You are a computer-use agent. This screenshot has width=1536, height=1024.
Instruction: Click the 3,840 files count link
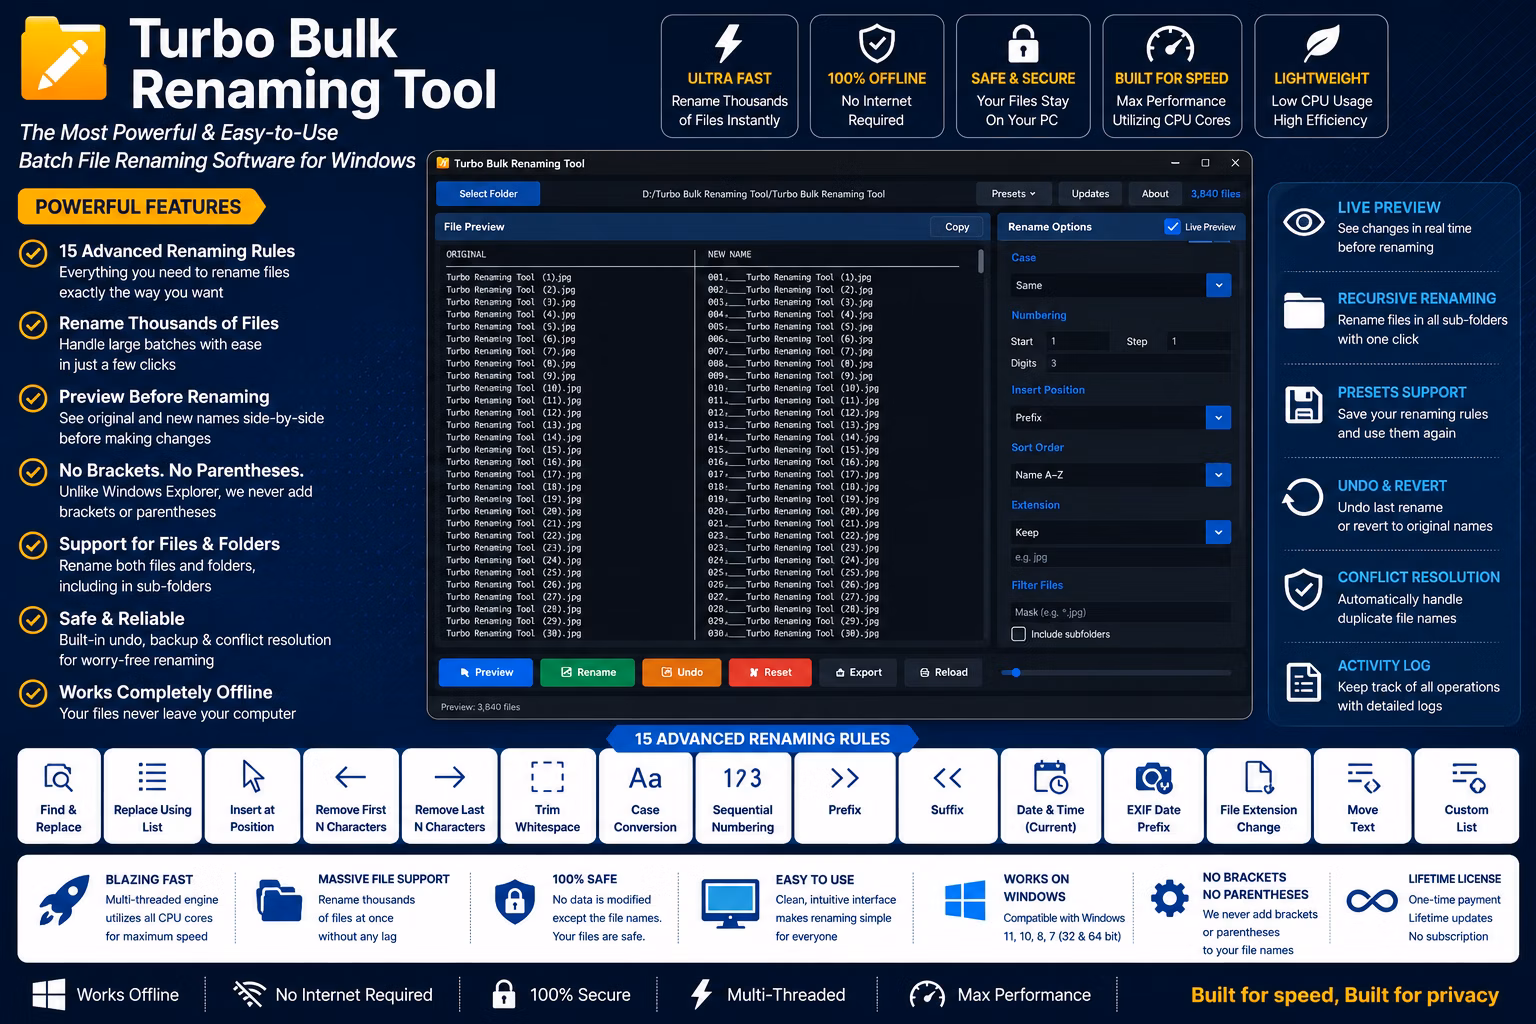tap(1215, 194)
